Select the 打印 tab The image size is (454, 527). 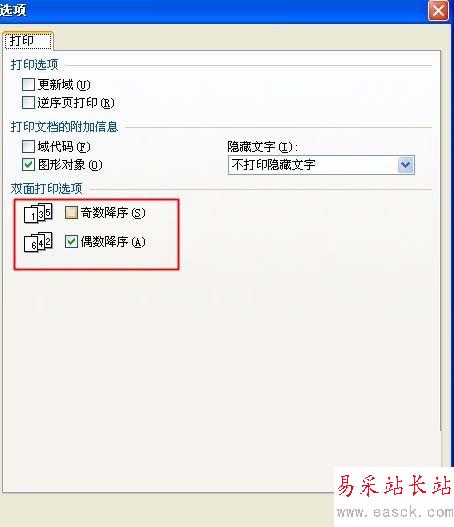point(28,41)
